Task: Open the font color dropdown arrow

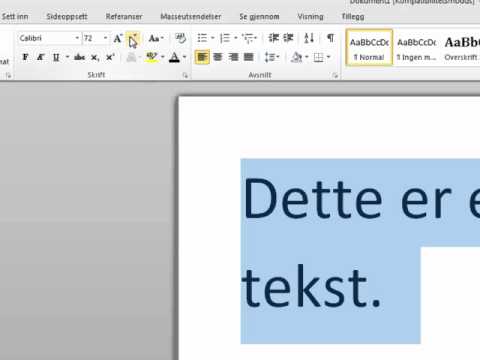Action: click(184, 57)
